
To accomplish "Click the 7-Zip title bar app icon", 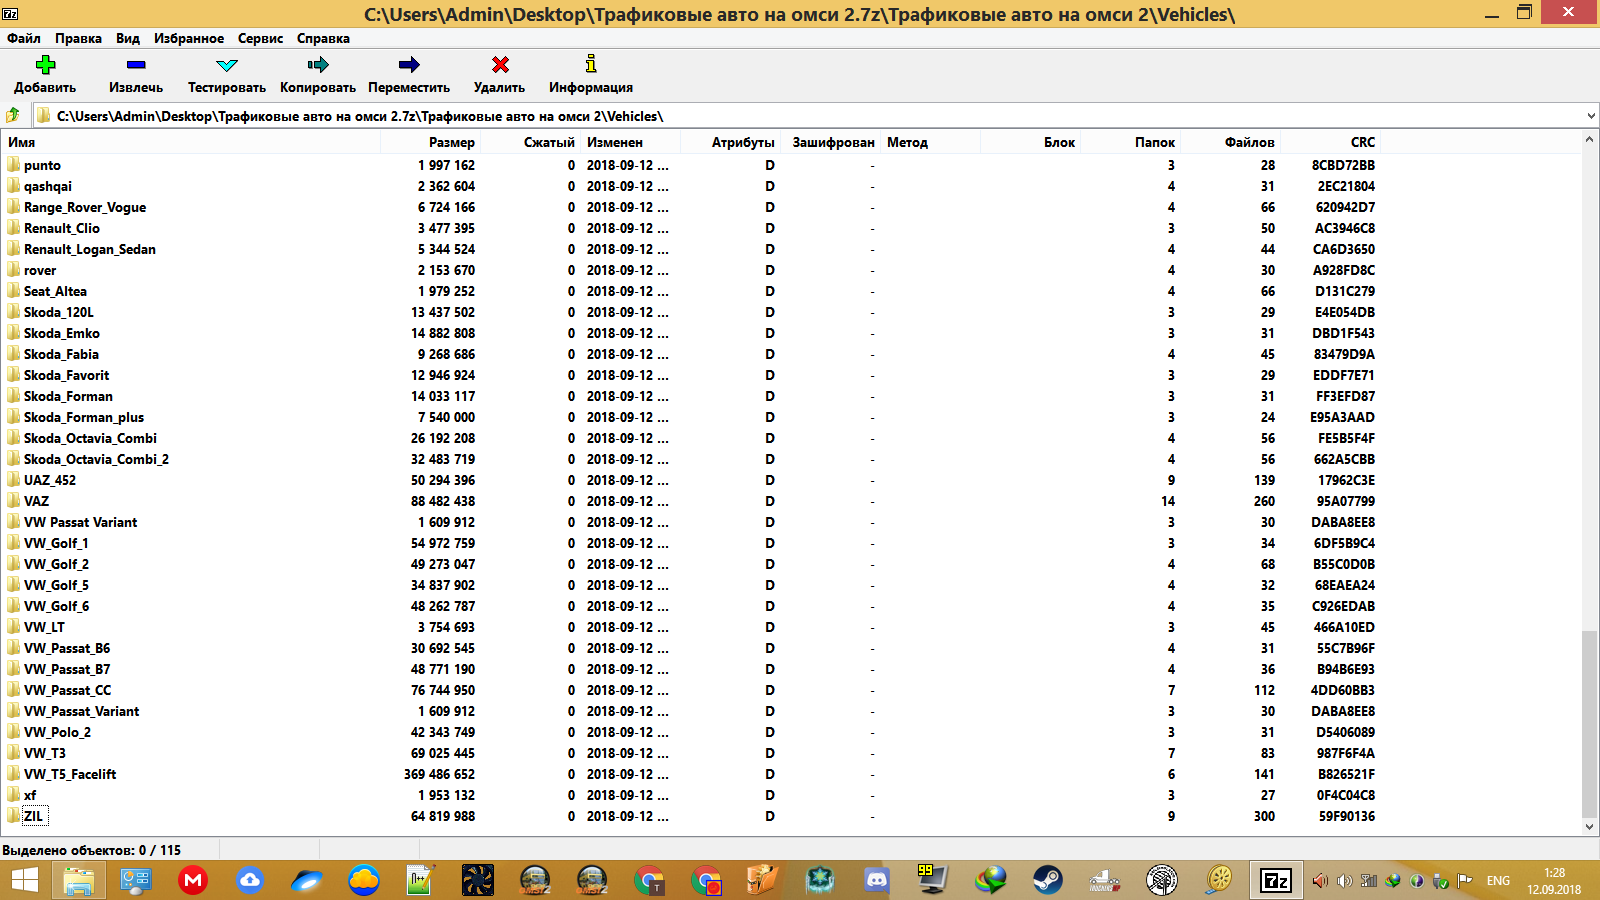I will pyautogui.click(x=10, y=14).
